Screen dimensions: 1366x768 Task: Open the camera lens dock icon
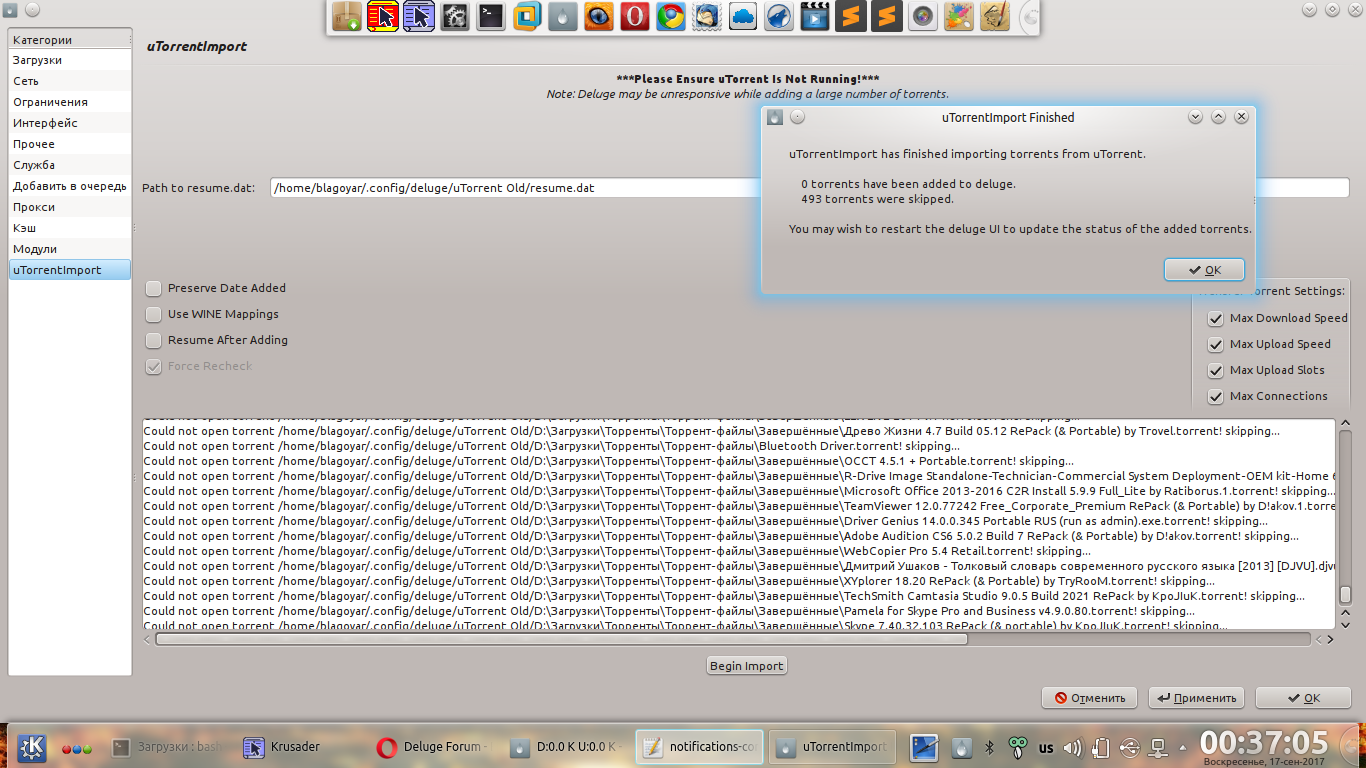pyautogui.click(x=923, y=16)
